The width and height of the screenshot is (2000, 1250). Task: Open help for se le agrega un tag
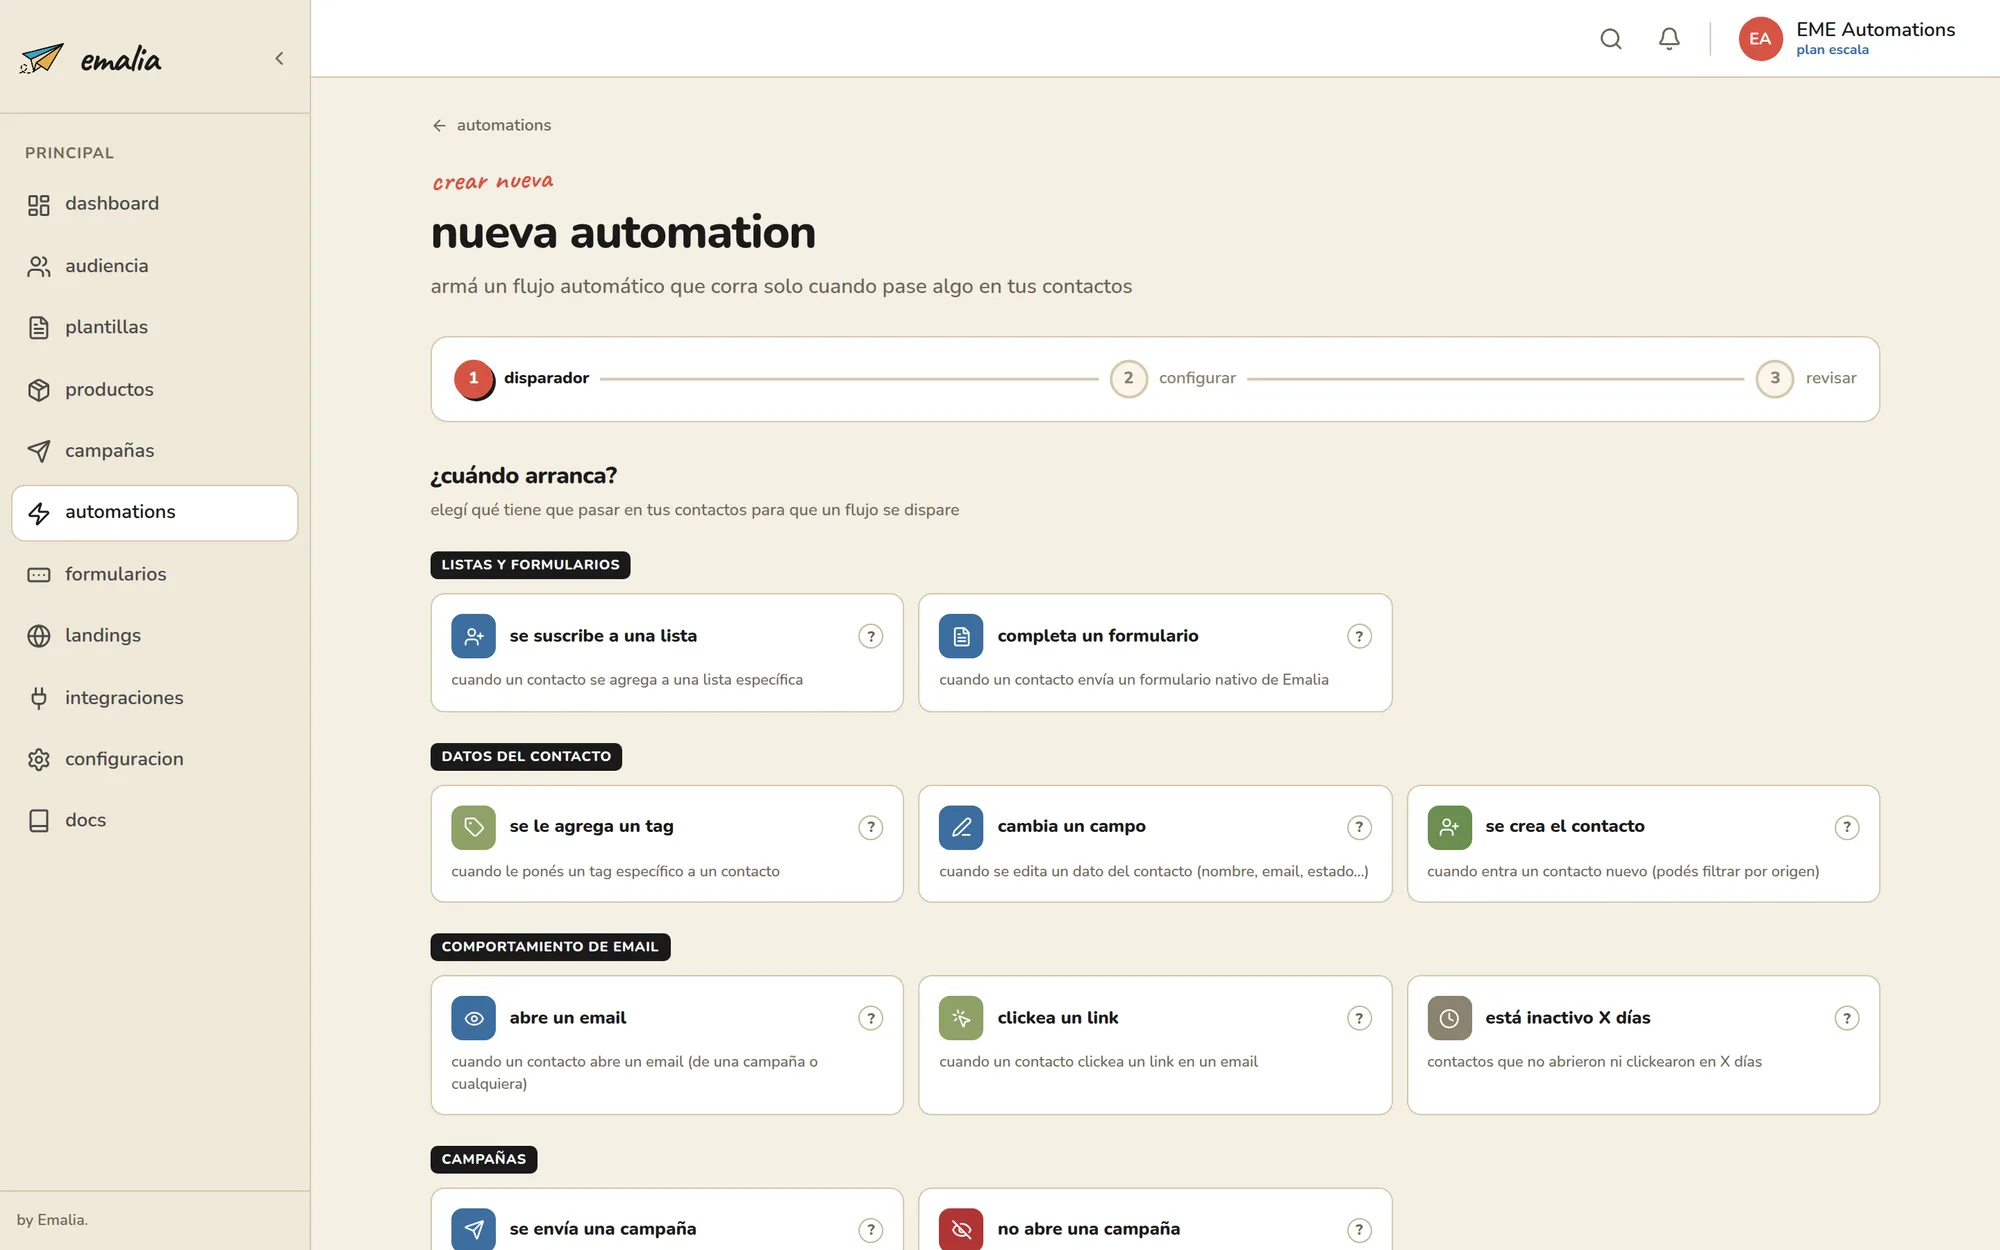[871, 827]
